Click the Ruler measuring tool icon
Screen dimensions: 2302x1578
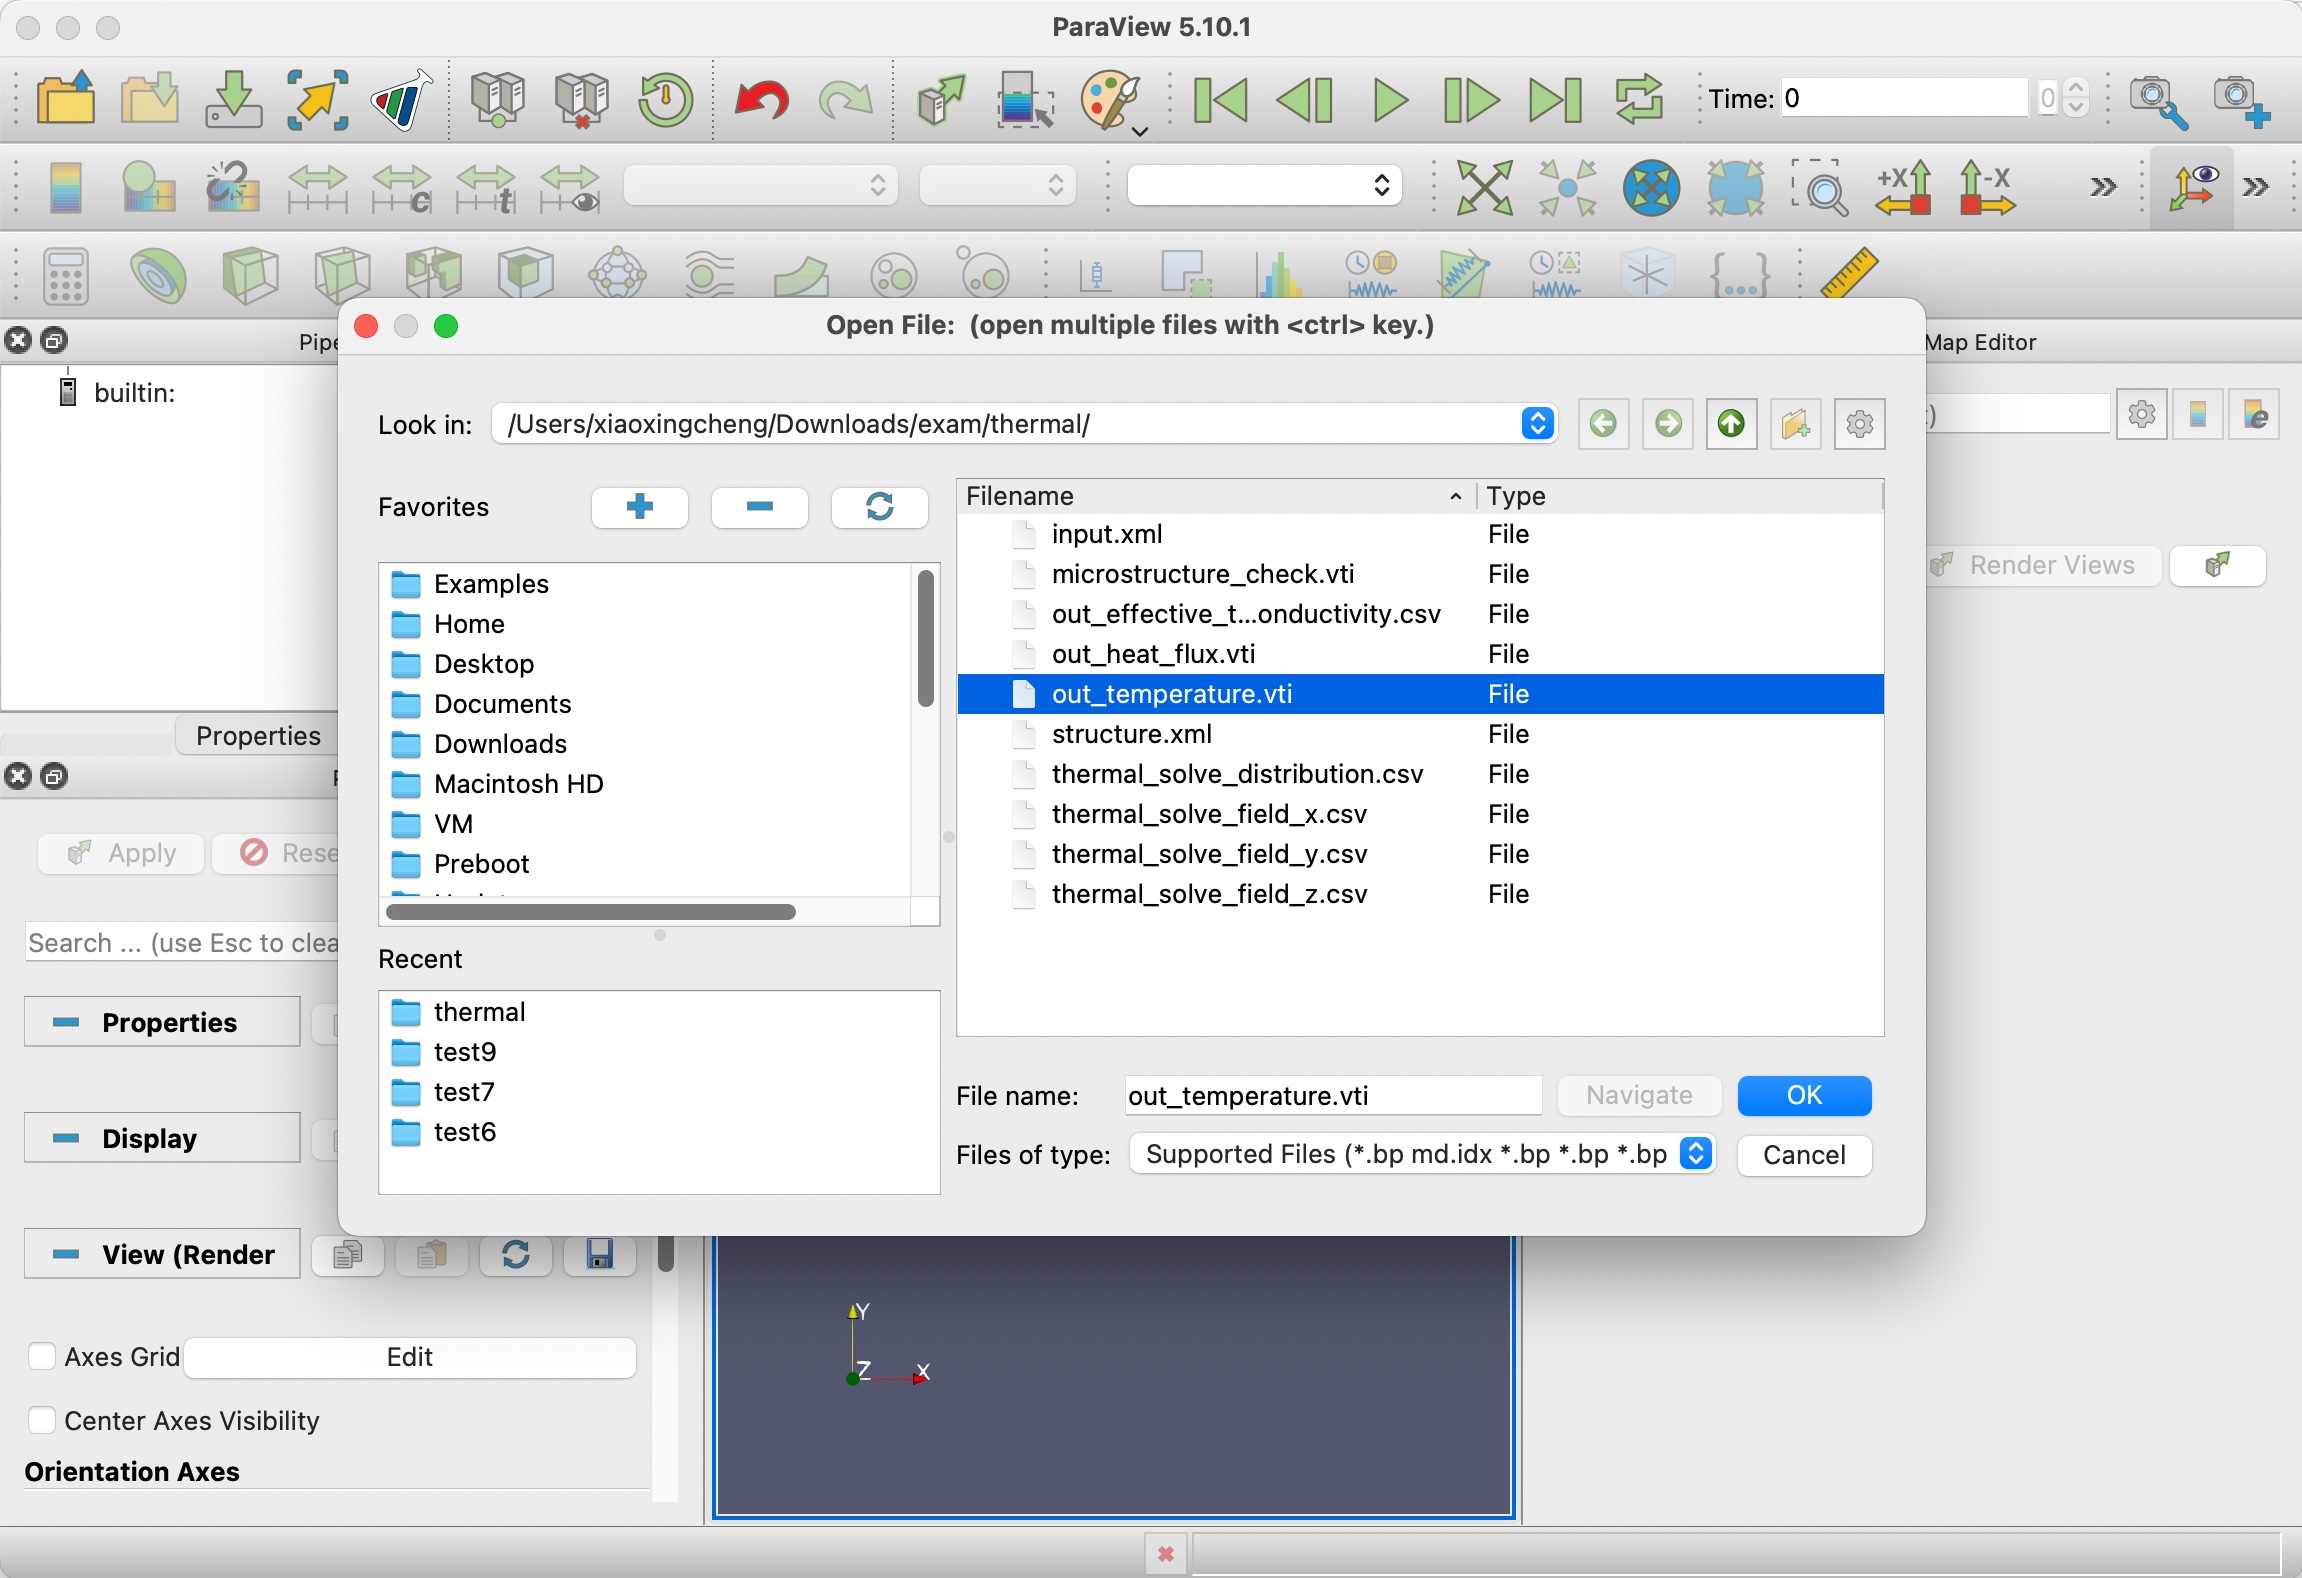pyautogui.click(x=1848, y=274)
